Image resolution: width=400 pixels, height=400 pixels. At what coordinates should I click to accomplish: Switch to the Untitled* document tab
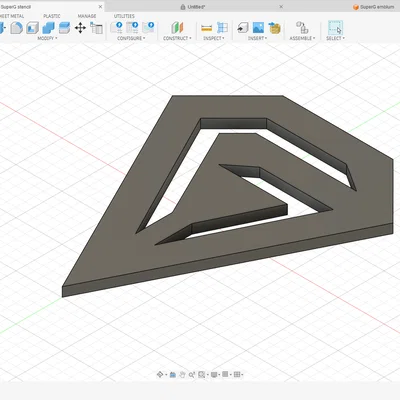(196, 7)
